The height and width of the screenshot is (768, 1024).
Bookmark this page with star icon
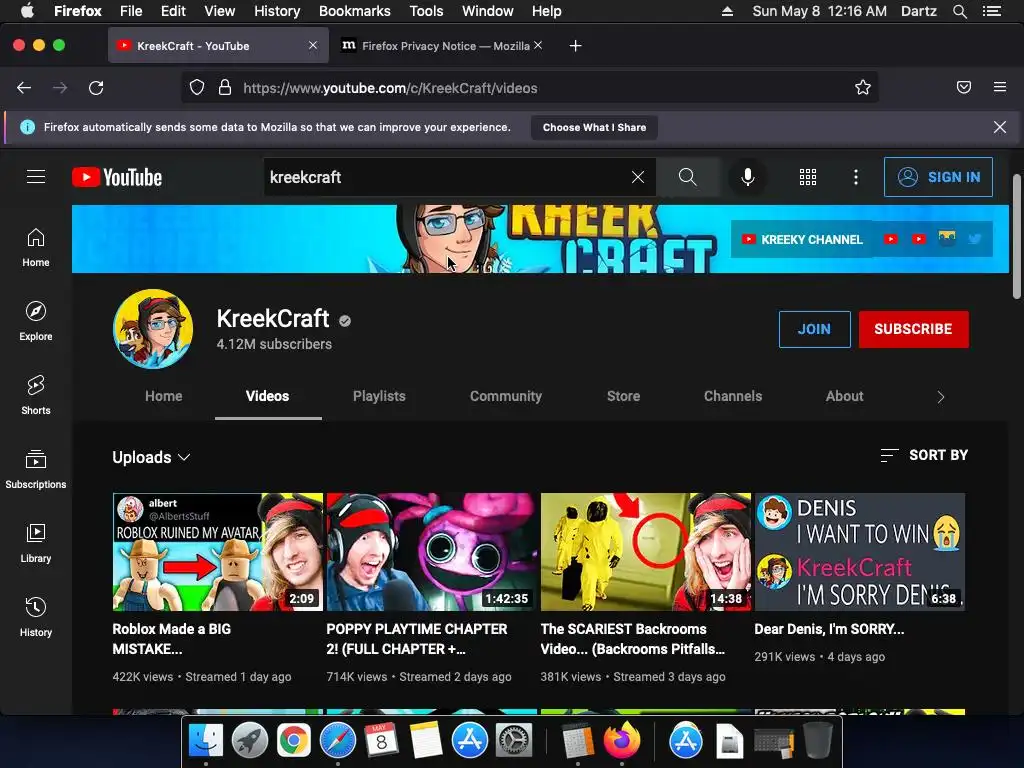click(863, 88)
